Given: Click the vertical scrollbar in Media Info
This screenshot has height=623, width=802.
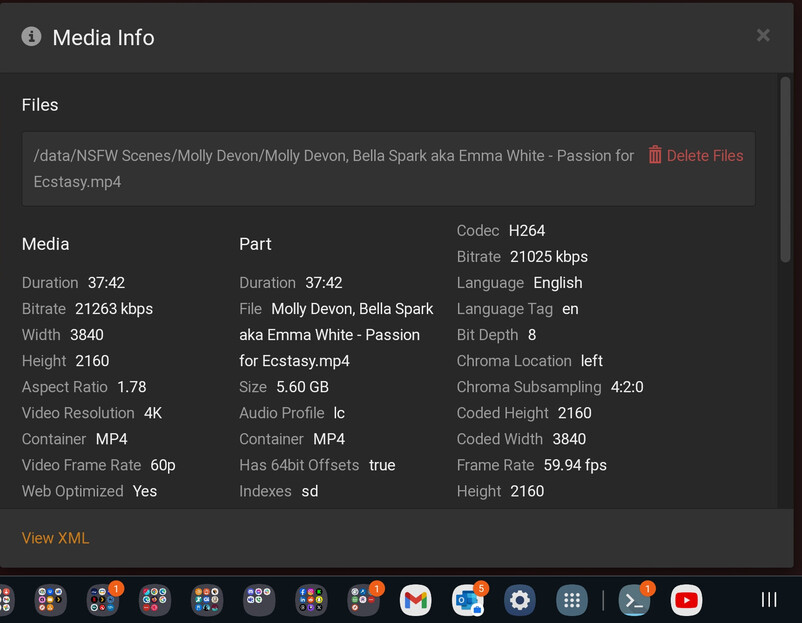Looking at the screenshot, I should [x=785, y=170].
